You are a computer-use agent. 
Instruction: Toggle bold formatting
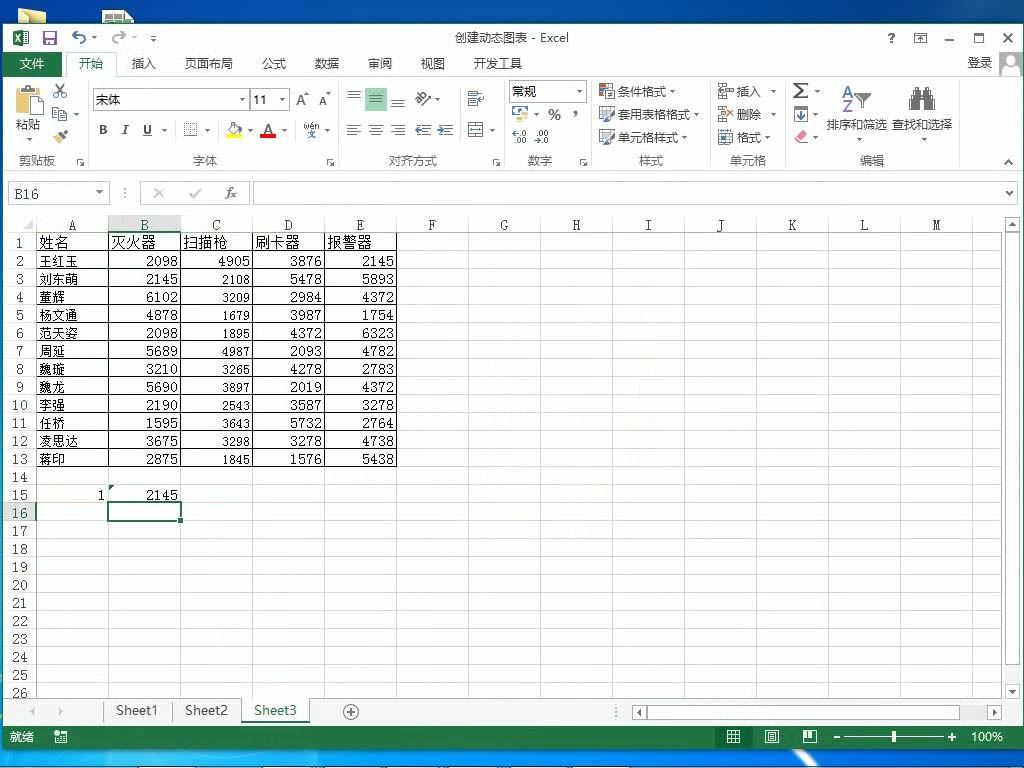tap(103, 130)
